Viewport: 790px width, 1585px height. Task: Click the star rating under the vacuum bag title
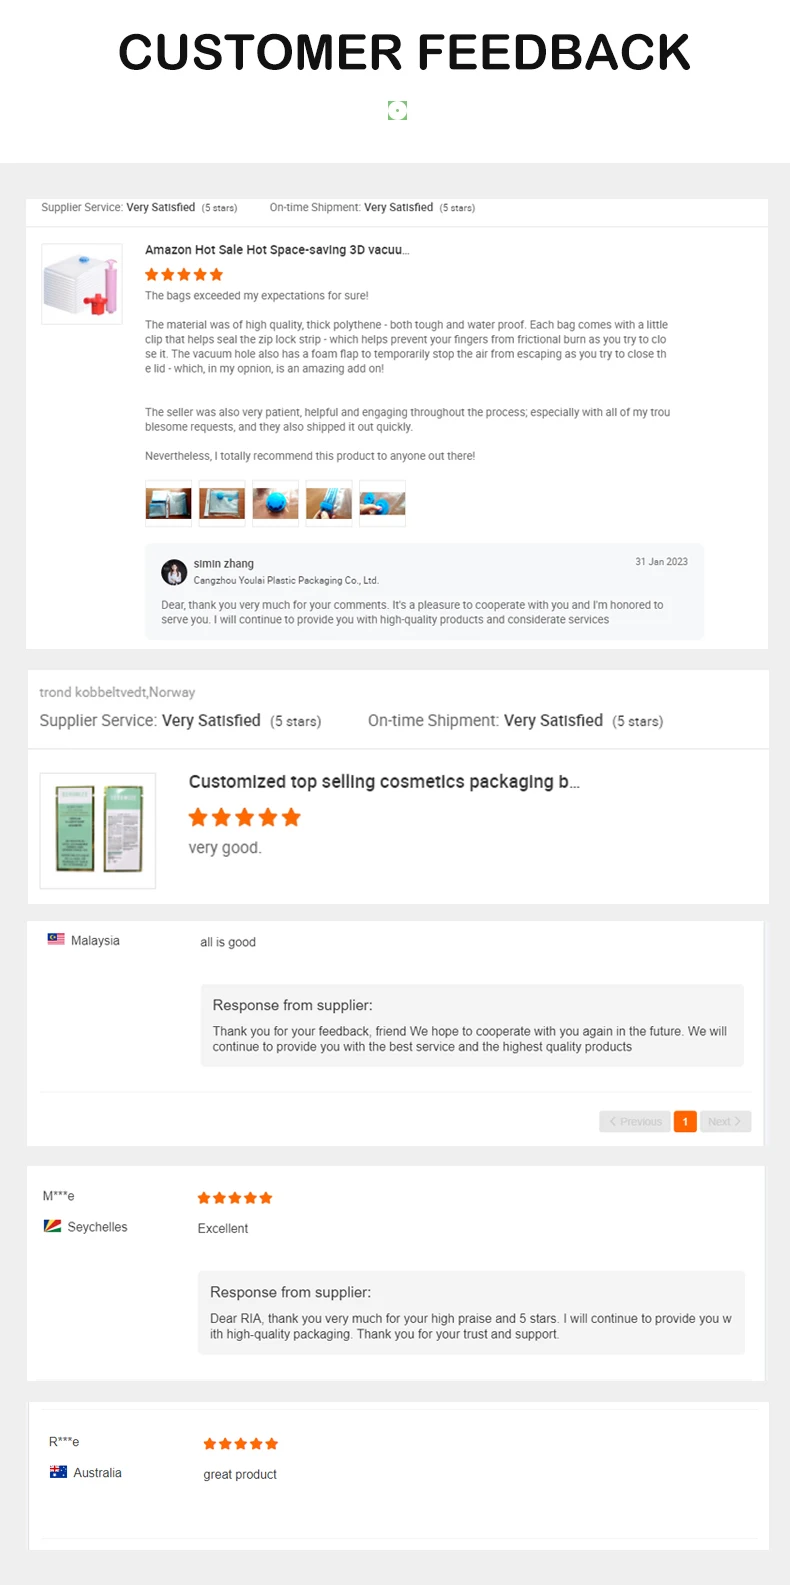coord(184,275)
